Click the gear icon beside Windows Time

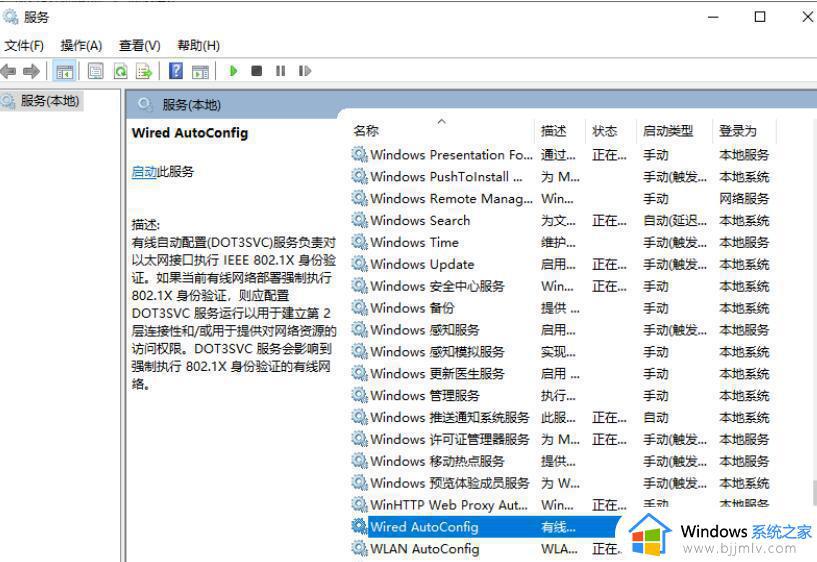click(360, 242)
